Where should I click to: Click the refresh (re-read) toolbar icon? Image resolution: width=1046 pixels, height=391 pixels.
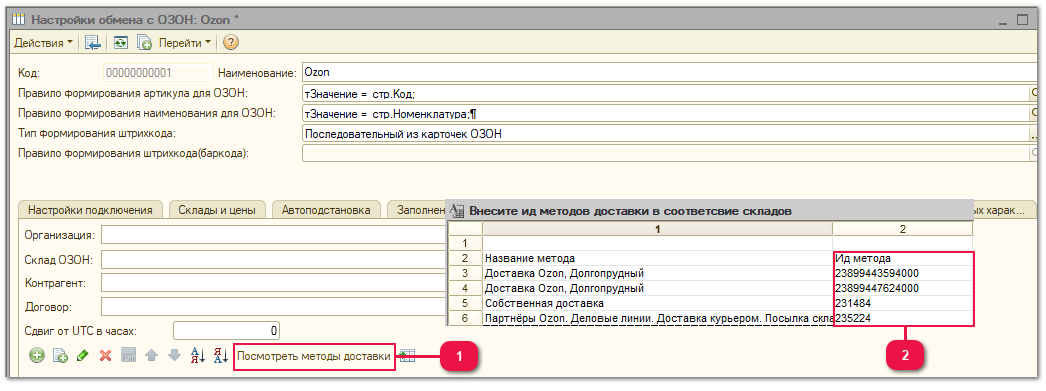[121, 43]
